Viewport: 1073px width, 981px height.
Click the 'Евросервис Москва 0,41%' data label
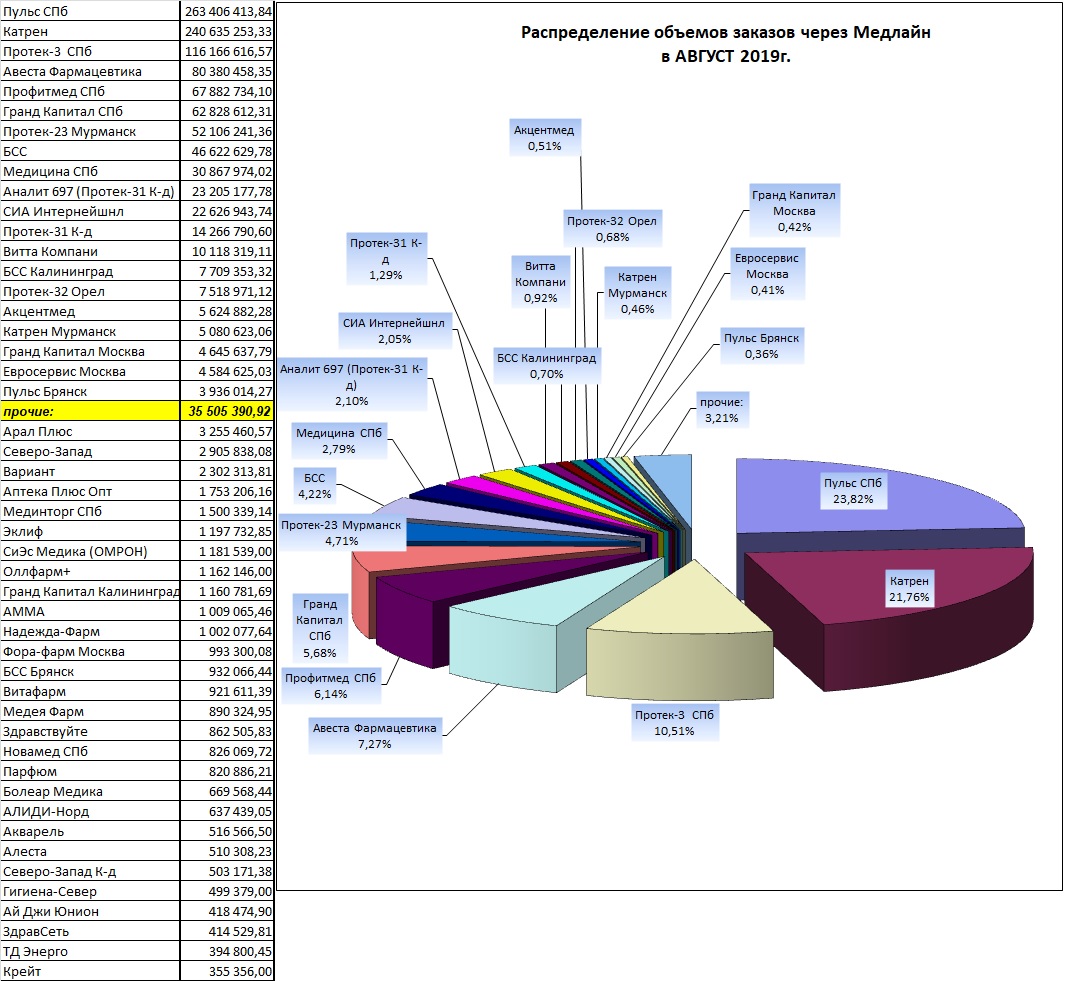(767, 274)
